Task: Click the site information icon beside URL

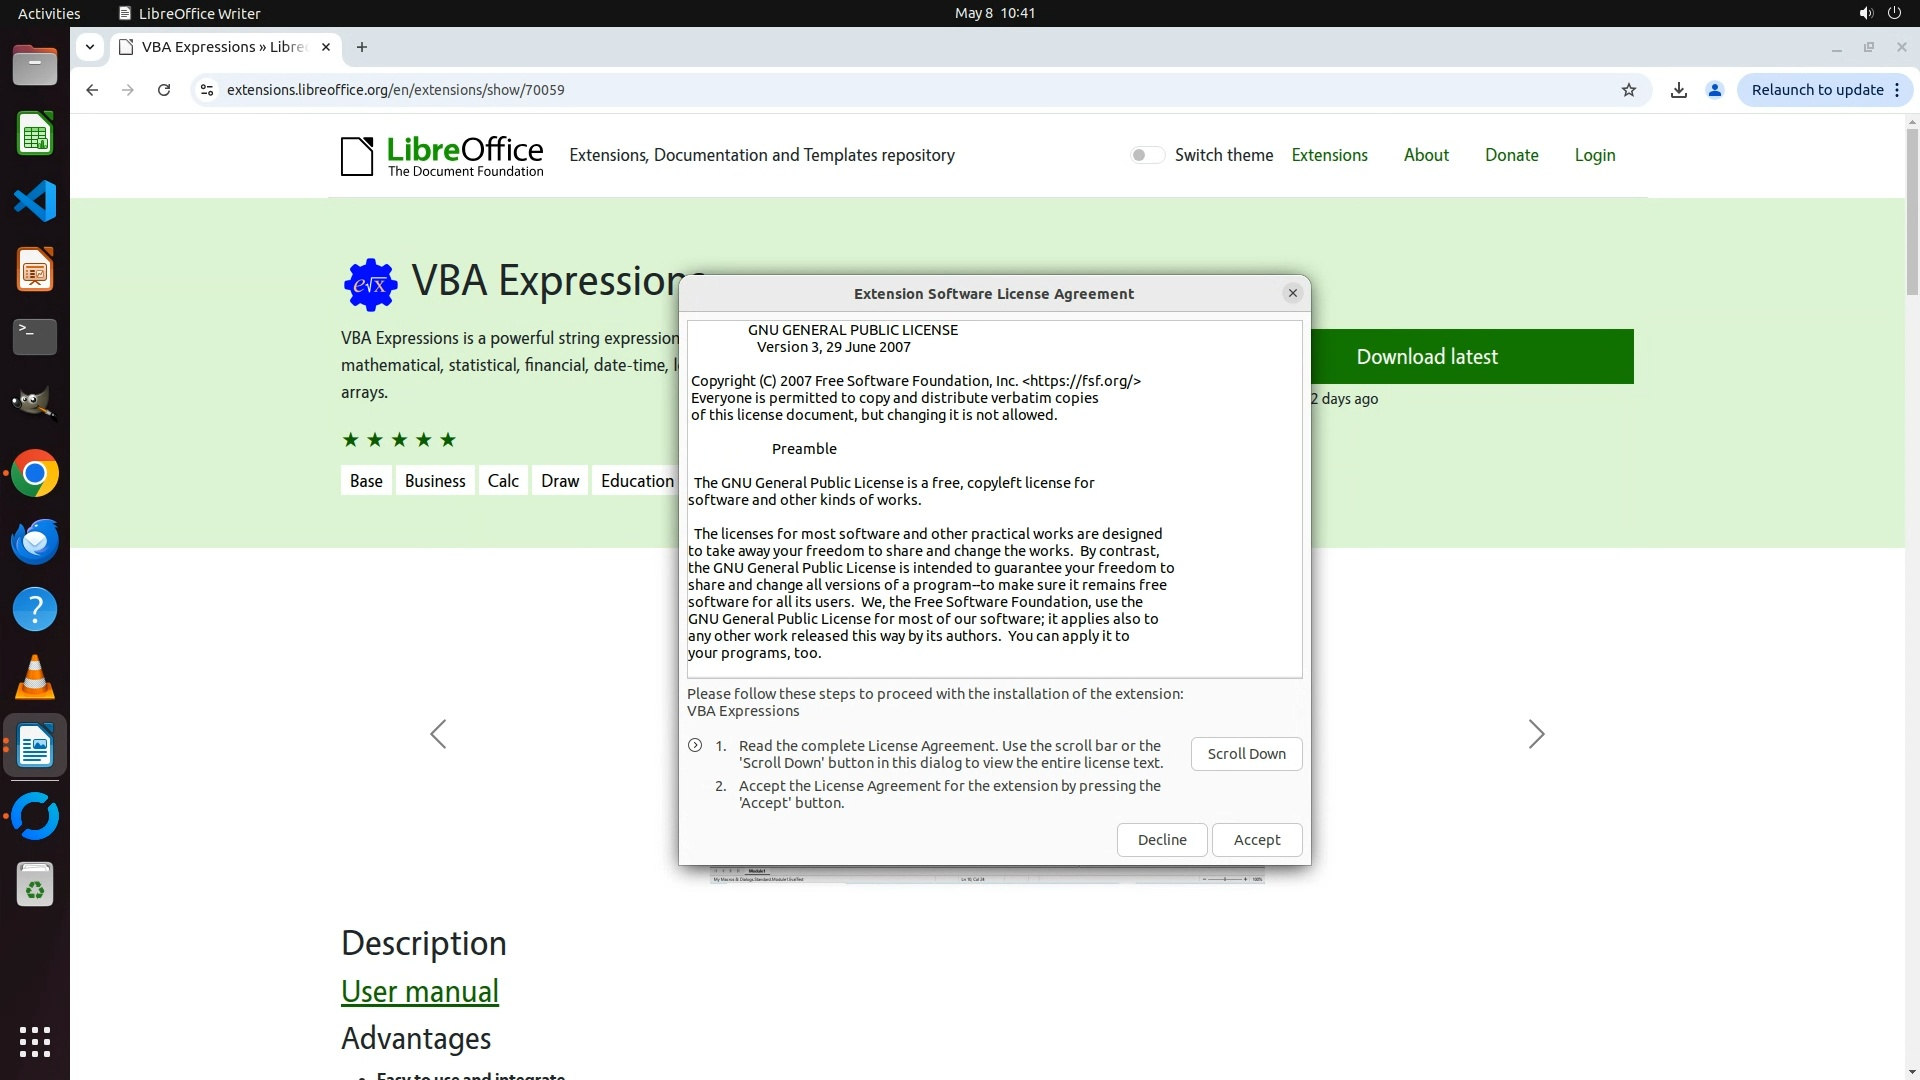Action: point(207,90)
